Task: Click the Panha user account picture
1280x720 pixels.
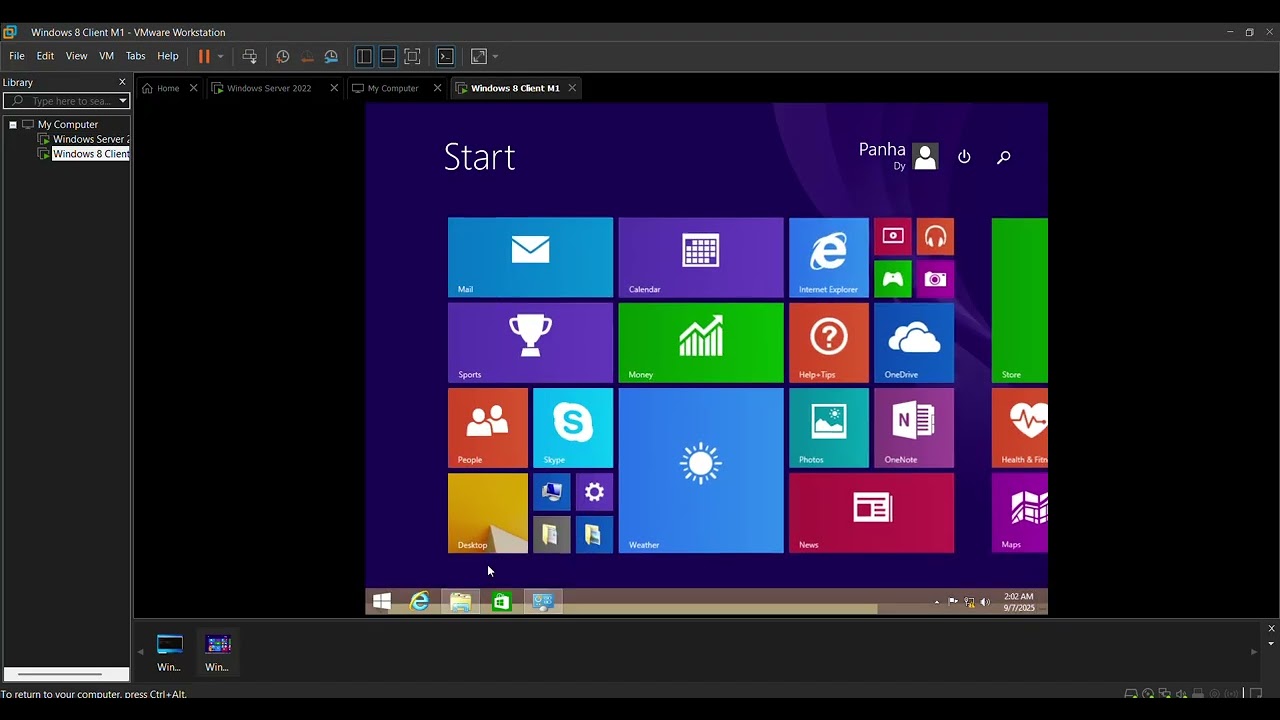Action: 925,157
